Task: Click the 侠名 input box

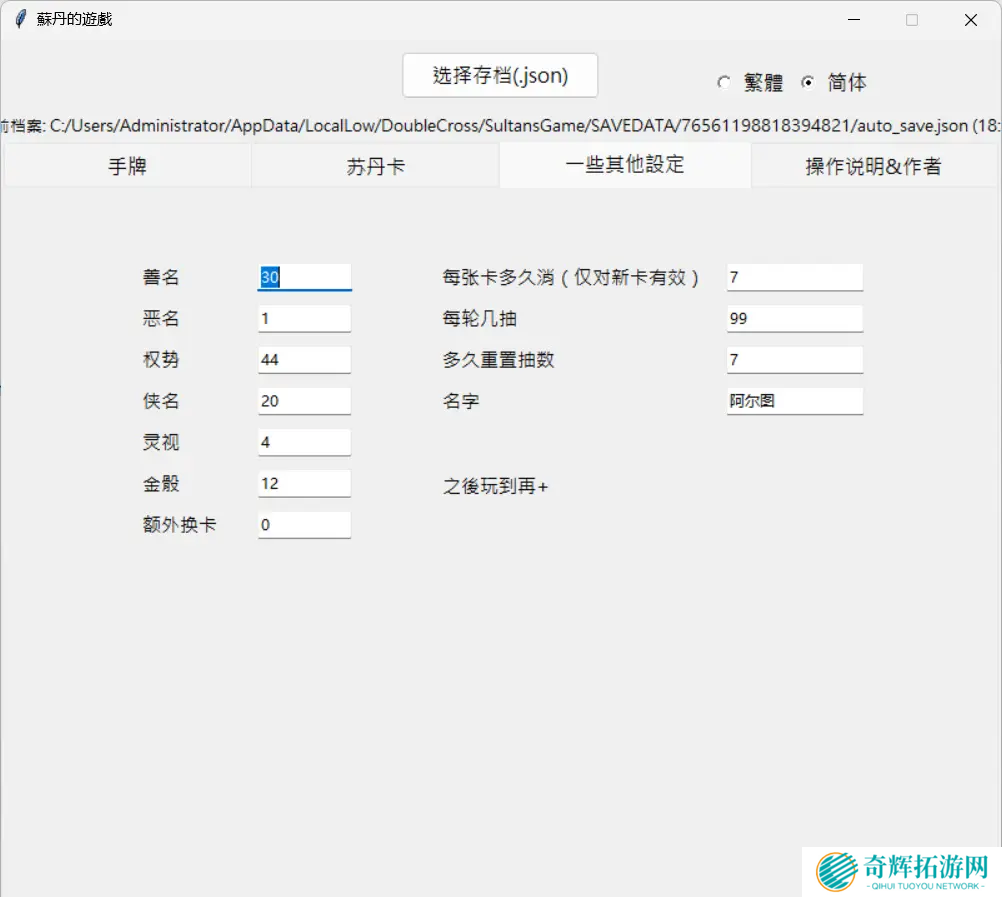Action: (x=304, y=401)
